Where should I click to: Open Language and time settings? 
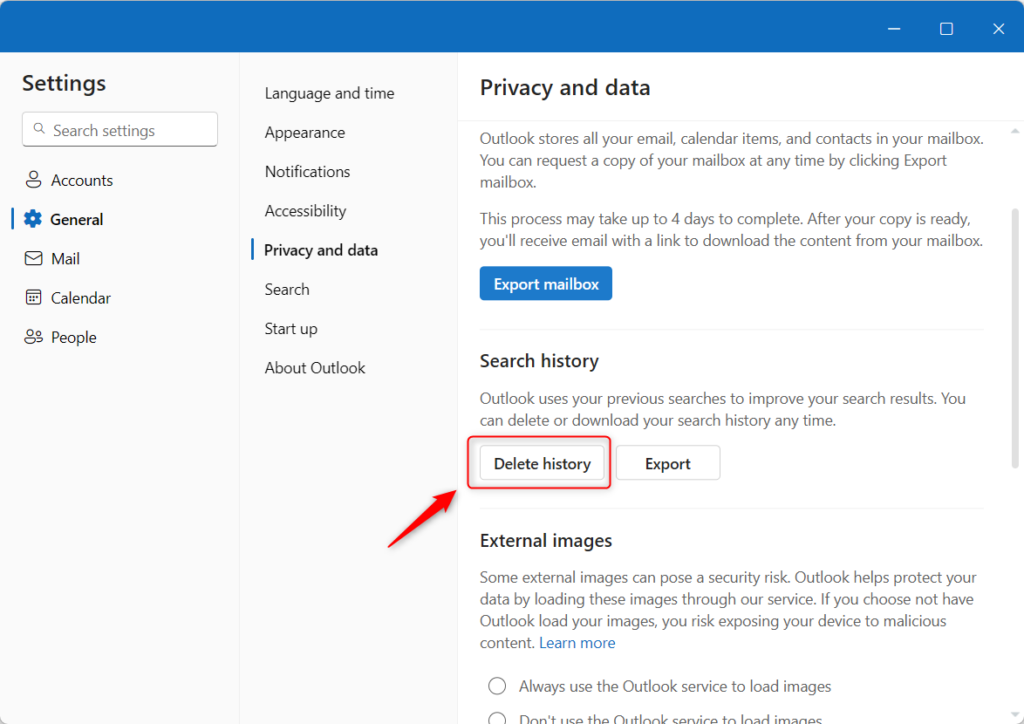329,93
